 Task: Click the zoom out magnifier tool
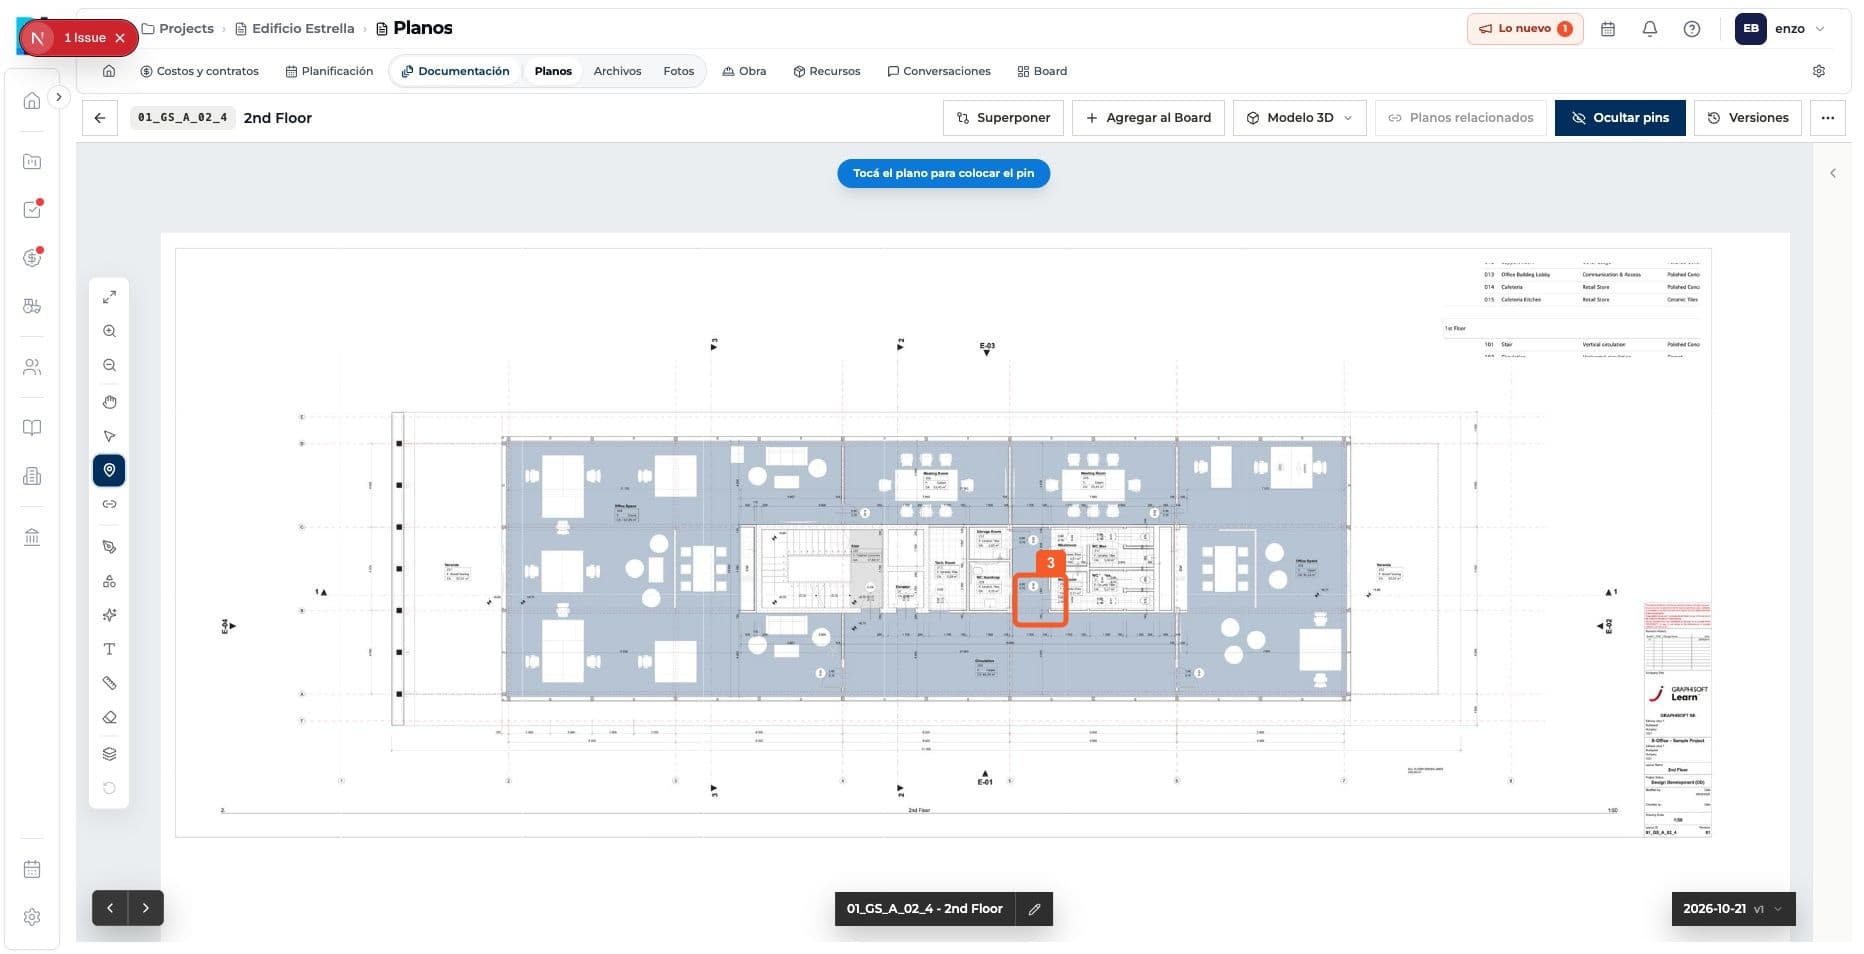point(109,365)
